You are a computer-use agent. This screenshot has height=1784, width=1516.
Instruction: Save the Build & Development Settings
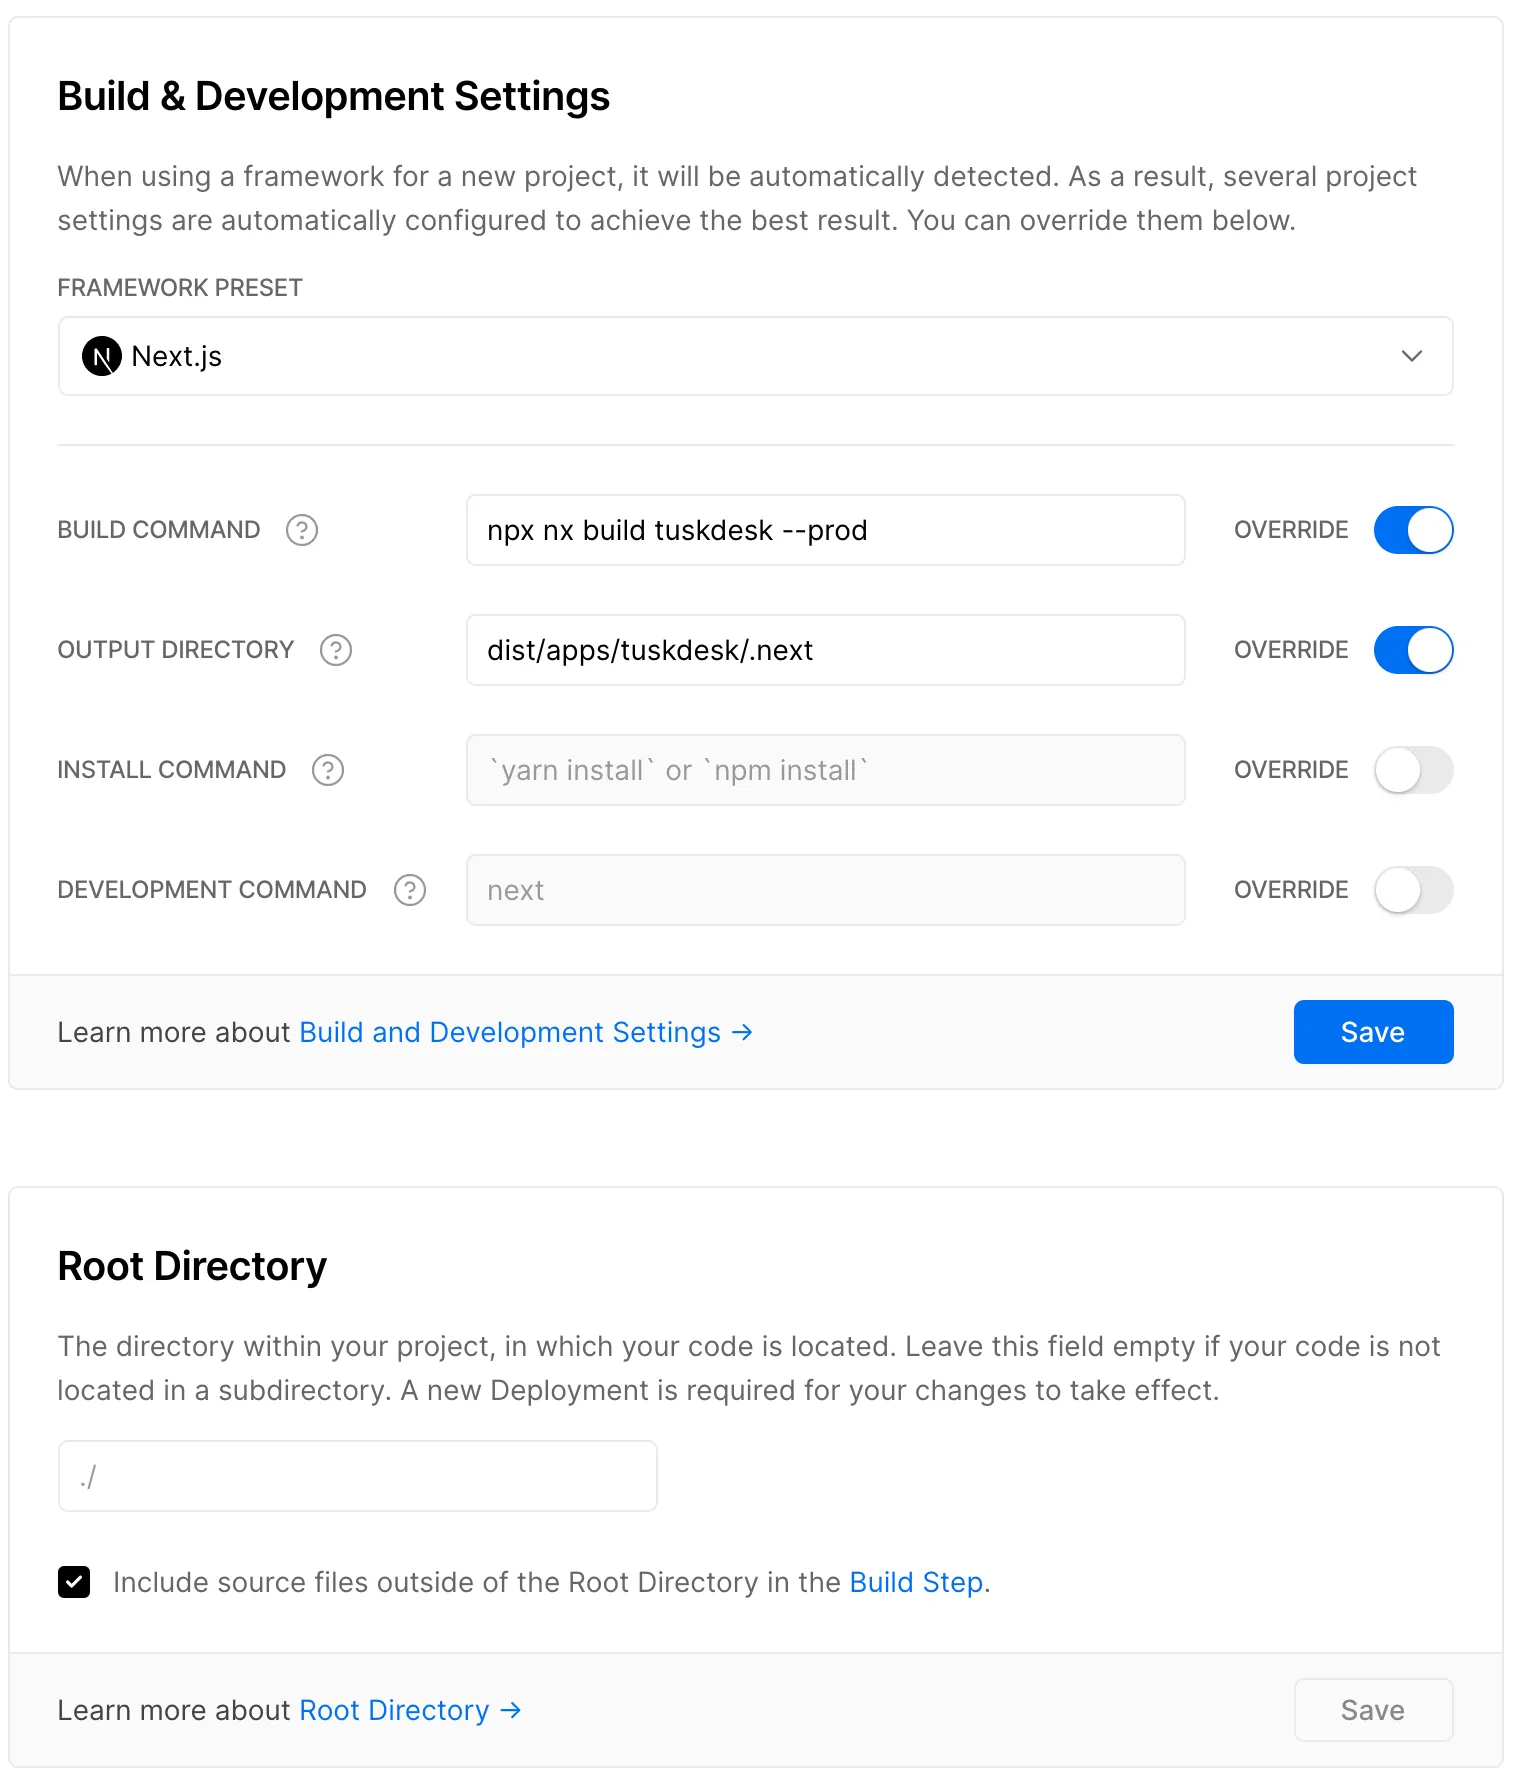tap(1372, 1032)
